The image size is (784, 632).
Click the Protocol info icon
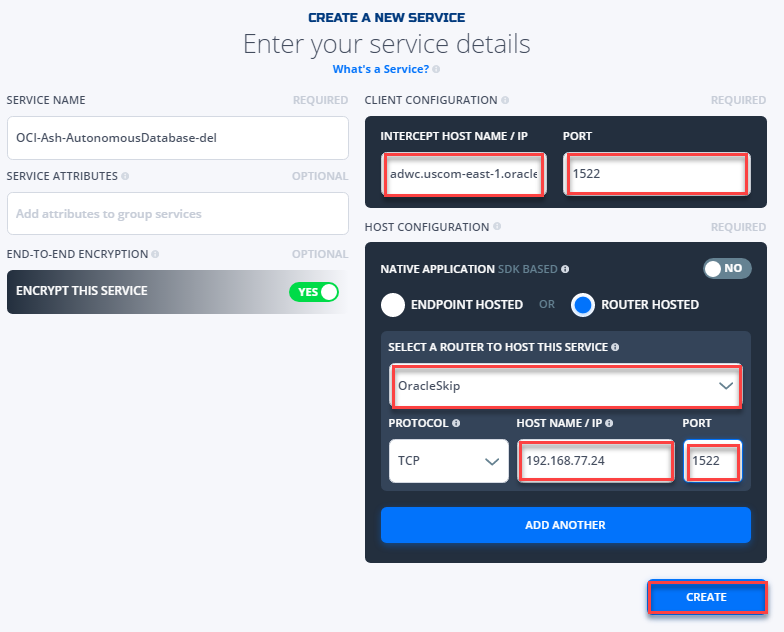[x=456, y=423]
